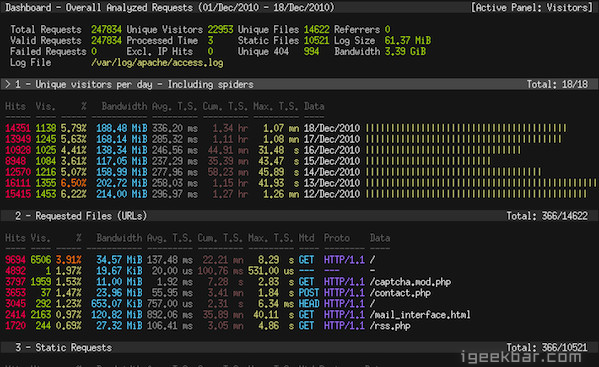Click the Log Size value 61.37 MiB
The height and width of the screenshot is (367, 599).
coord(408,40)
